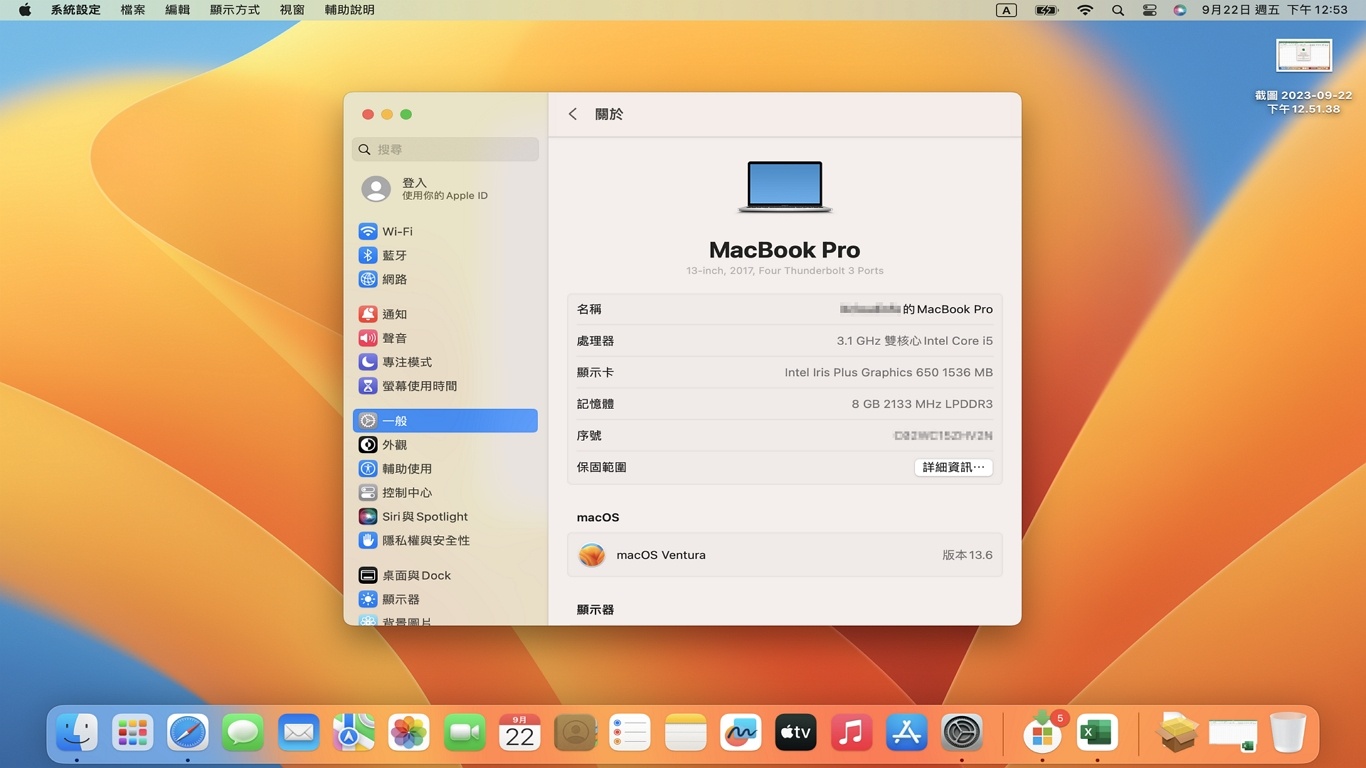Open Messages from the Dock

tap(243, 733)
